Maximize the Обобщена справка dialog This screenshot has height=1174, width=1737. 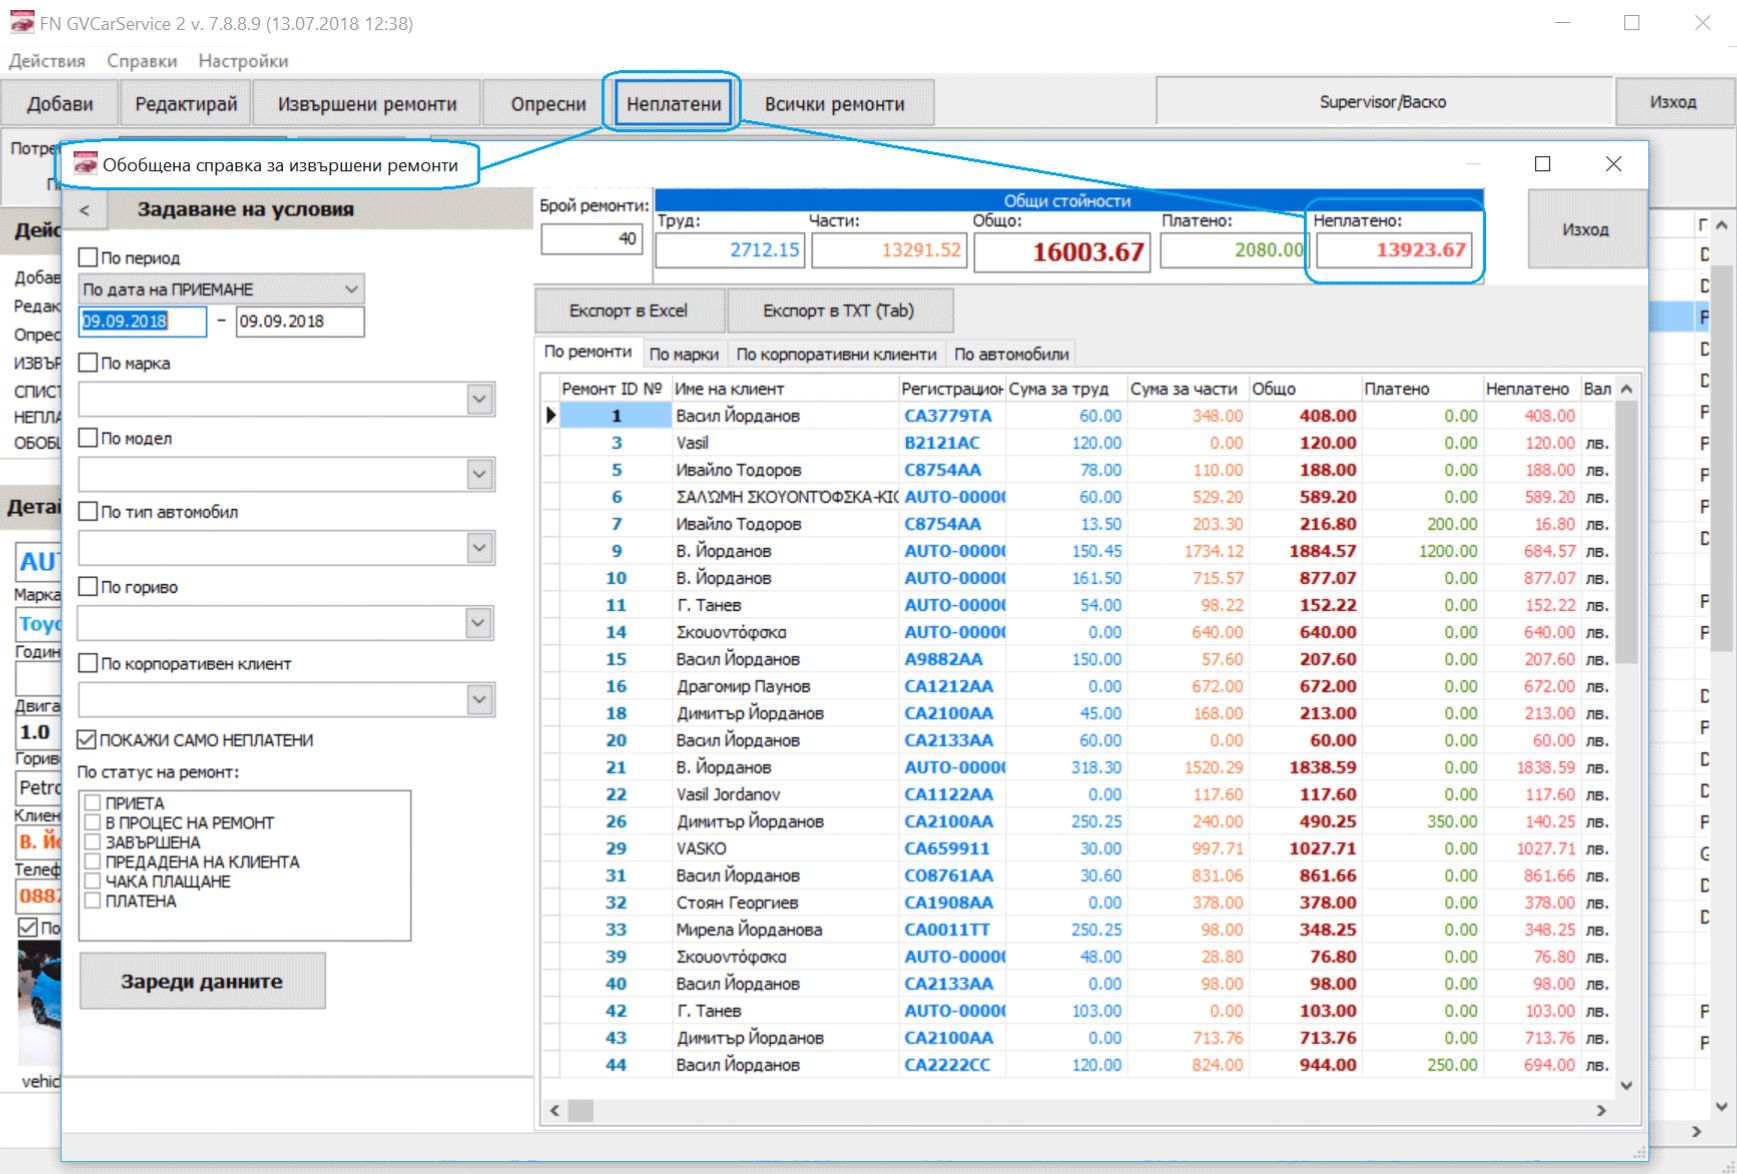pos(1542,164)
